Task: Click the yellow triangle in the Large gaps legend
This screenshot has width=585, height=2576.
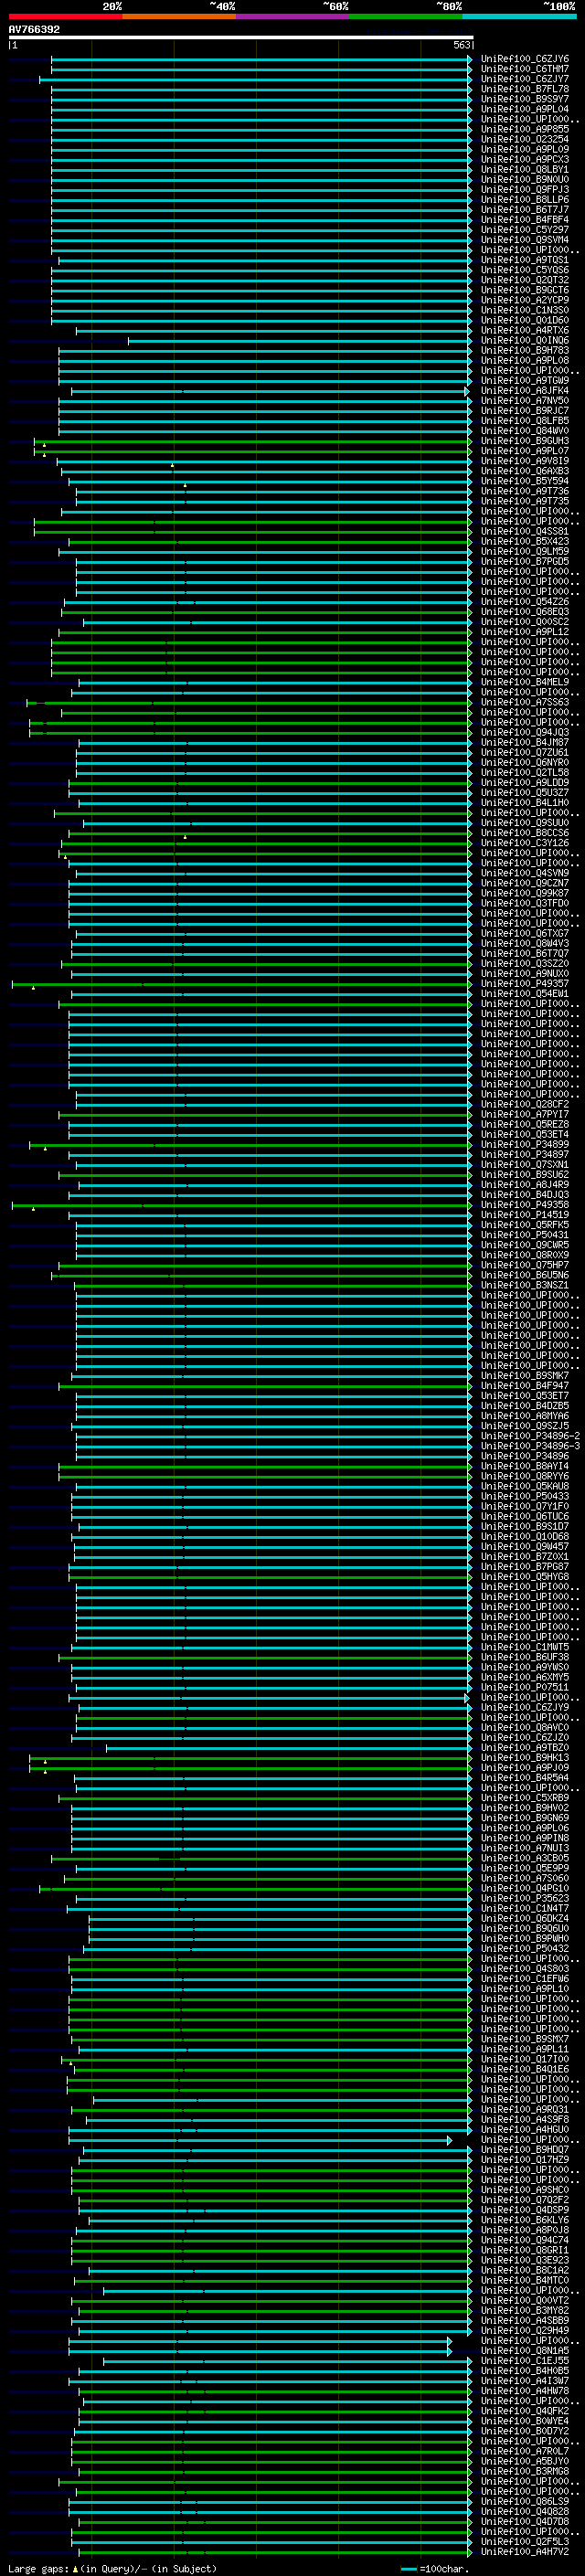Action: point(75,2568)
